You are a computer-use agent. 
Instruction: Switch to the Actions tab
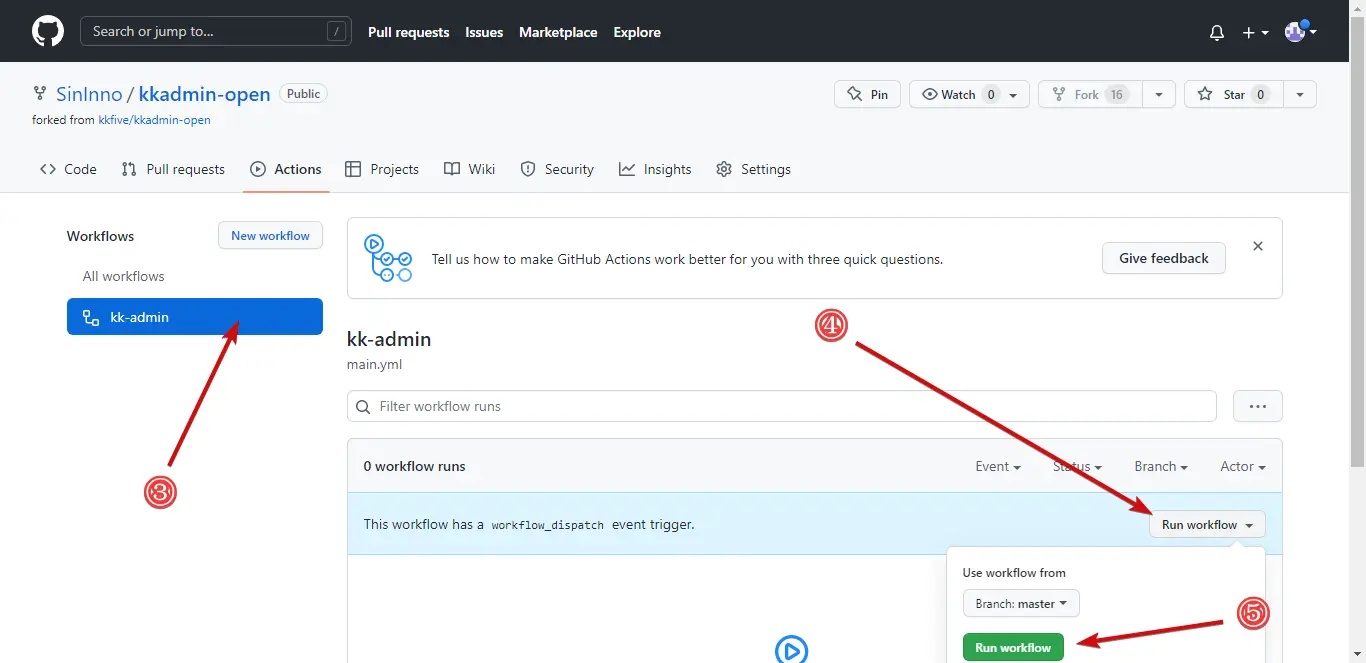(286, 169)
